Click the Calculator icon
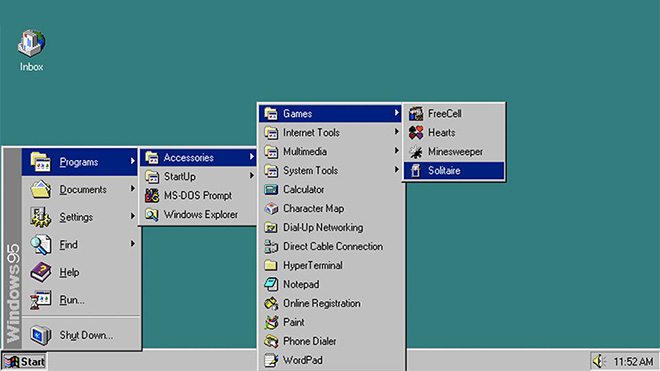The width and height of the screenshot is (660, 371). (271, 190)
